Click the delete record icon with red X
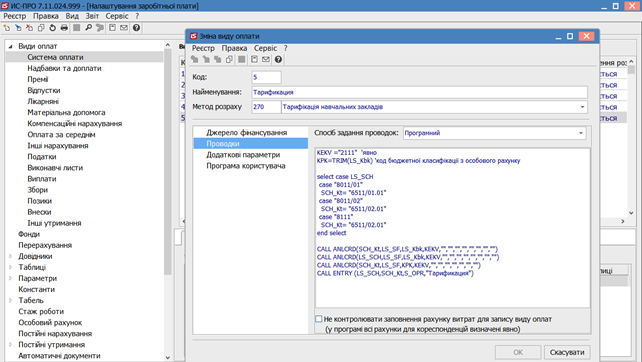 [x=29, y=28]
